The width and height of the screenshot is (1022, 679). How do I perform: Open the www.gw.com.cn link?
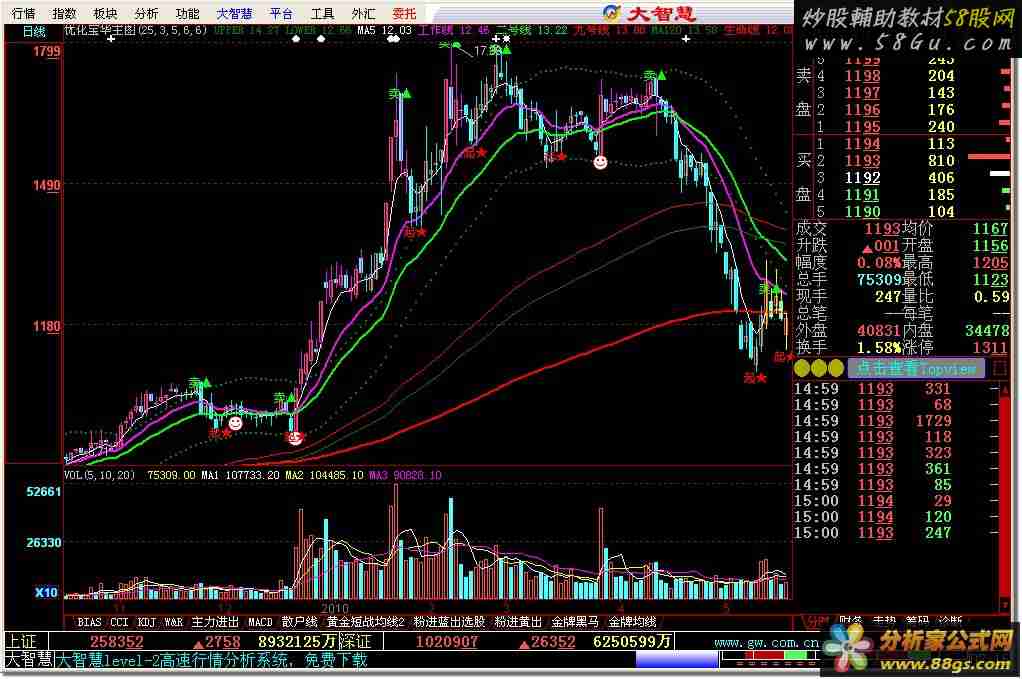tap(766, 643)
